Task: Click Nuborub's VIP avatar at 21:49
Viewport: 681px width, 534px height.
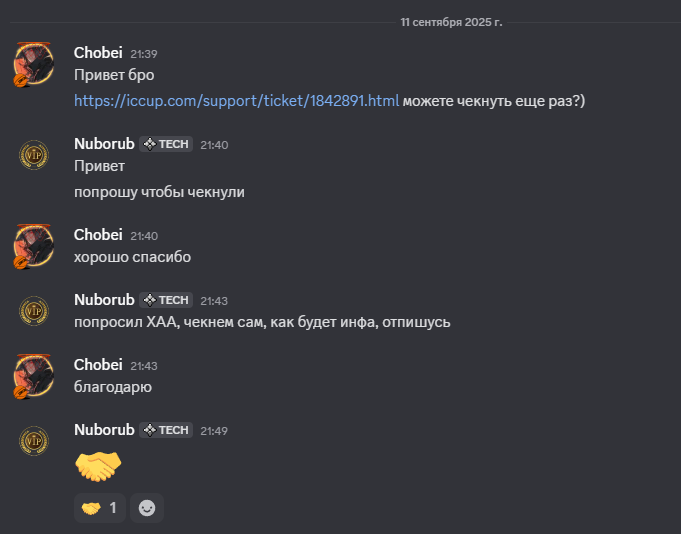Action: (34, 441)
